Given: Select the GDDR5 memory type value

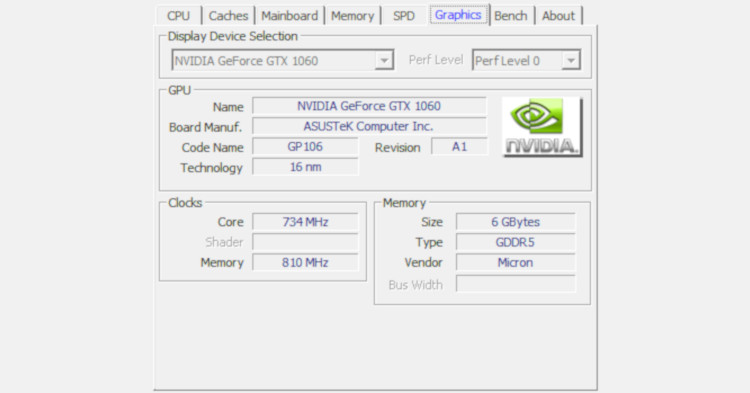Looking at the screenshot, I should [515, 242].
